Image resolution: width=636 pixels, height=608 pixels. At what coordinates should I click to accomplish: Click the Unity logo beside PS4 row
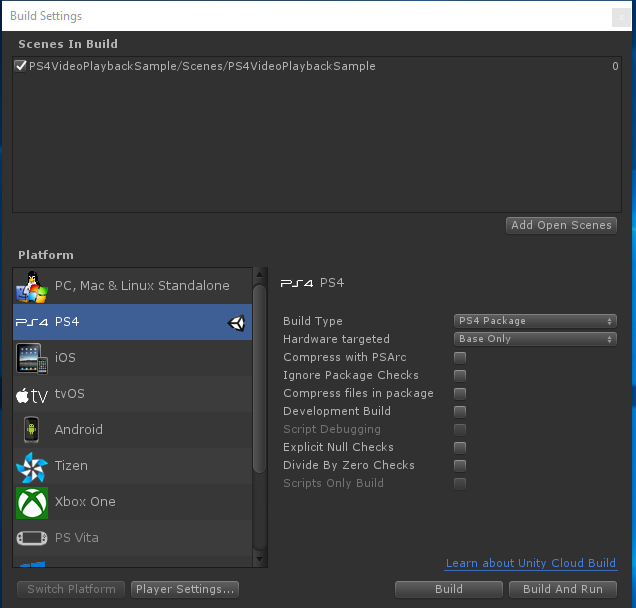[x=236, y=323]
